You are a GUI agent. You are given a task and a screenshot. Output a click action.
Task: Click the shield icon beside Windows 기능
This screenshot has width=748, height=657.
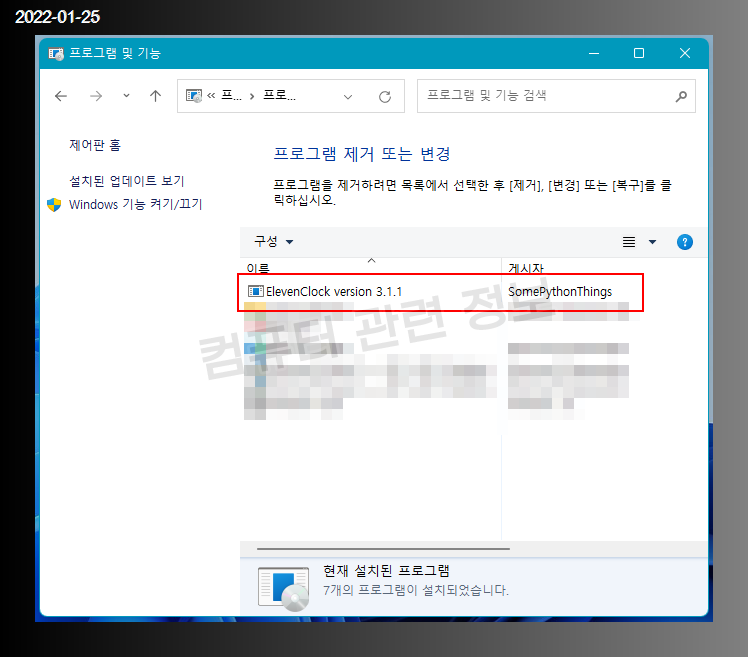click(54, 205)
